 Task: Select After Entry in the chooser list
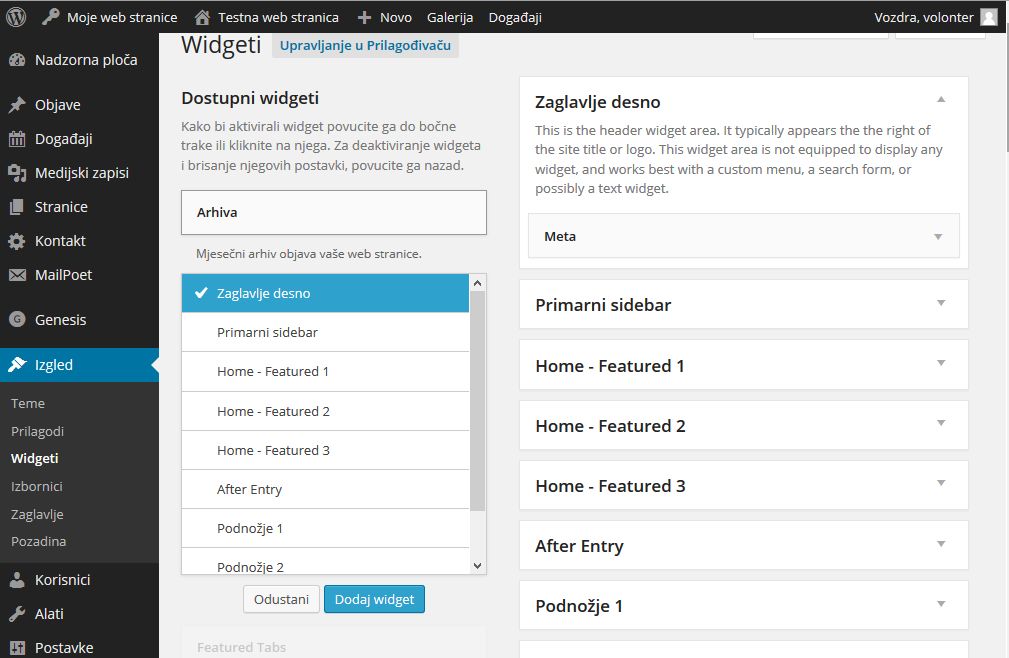(x=326, y=489)
